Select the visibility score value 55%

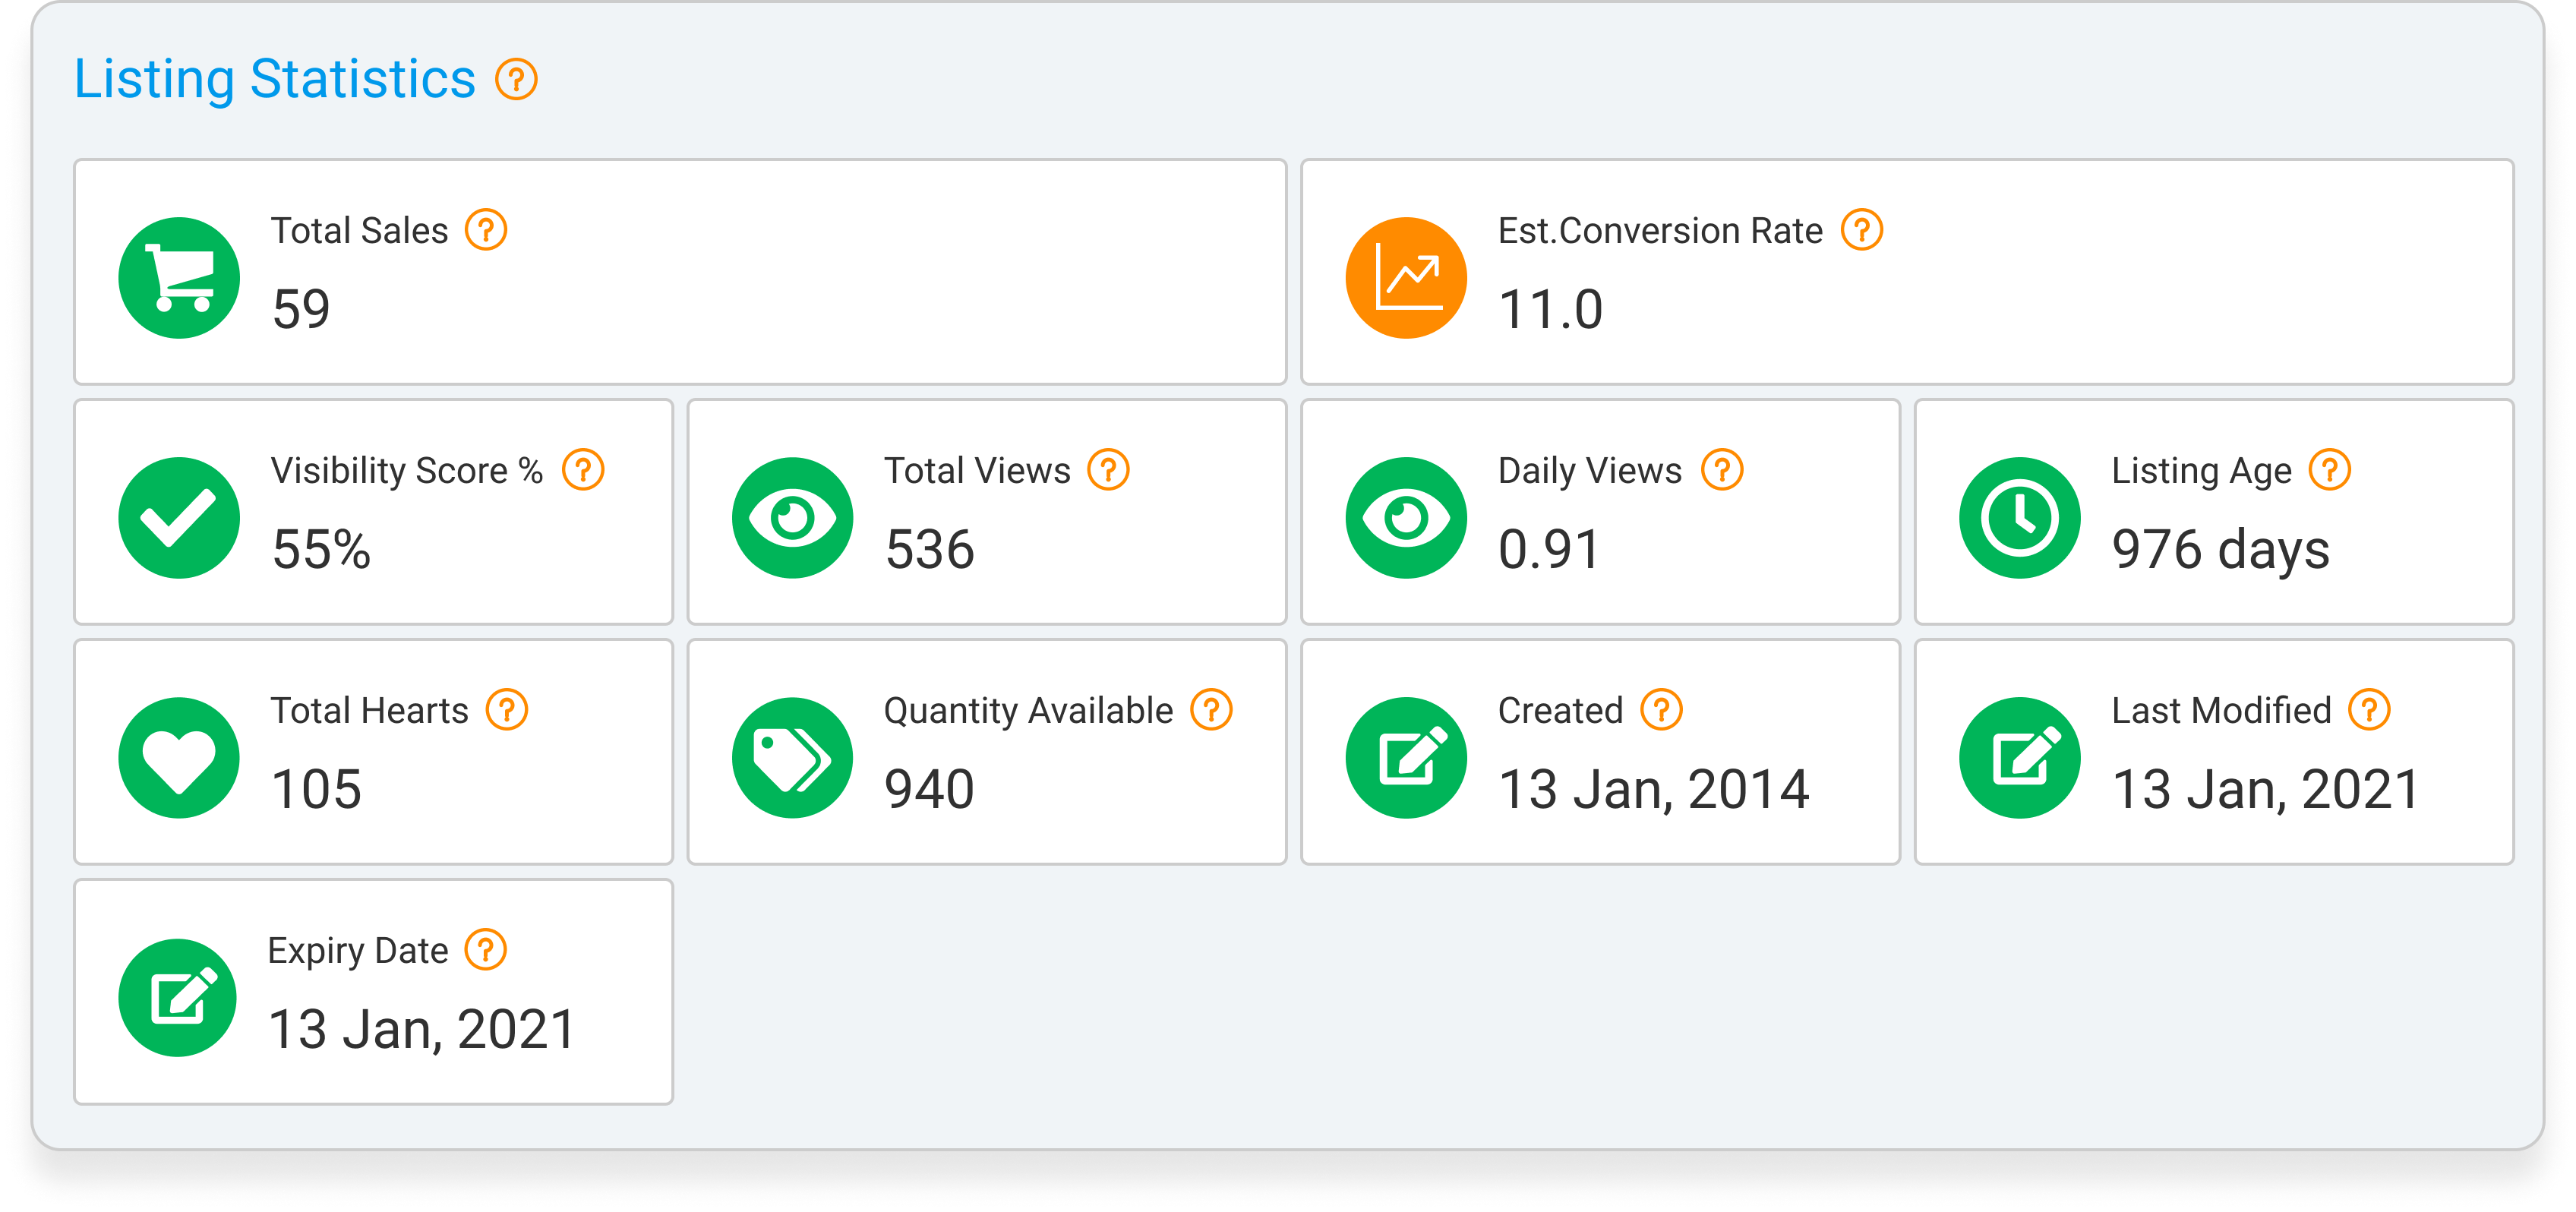321,549
